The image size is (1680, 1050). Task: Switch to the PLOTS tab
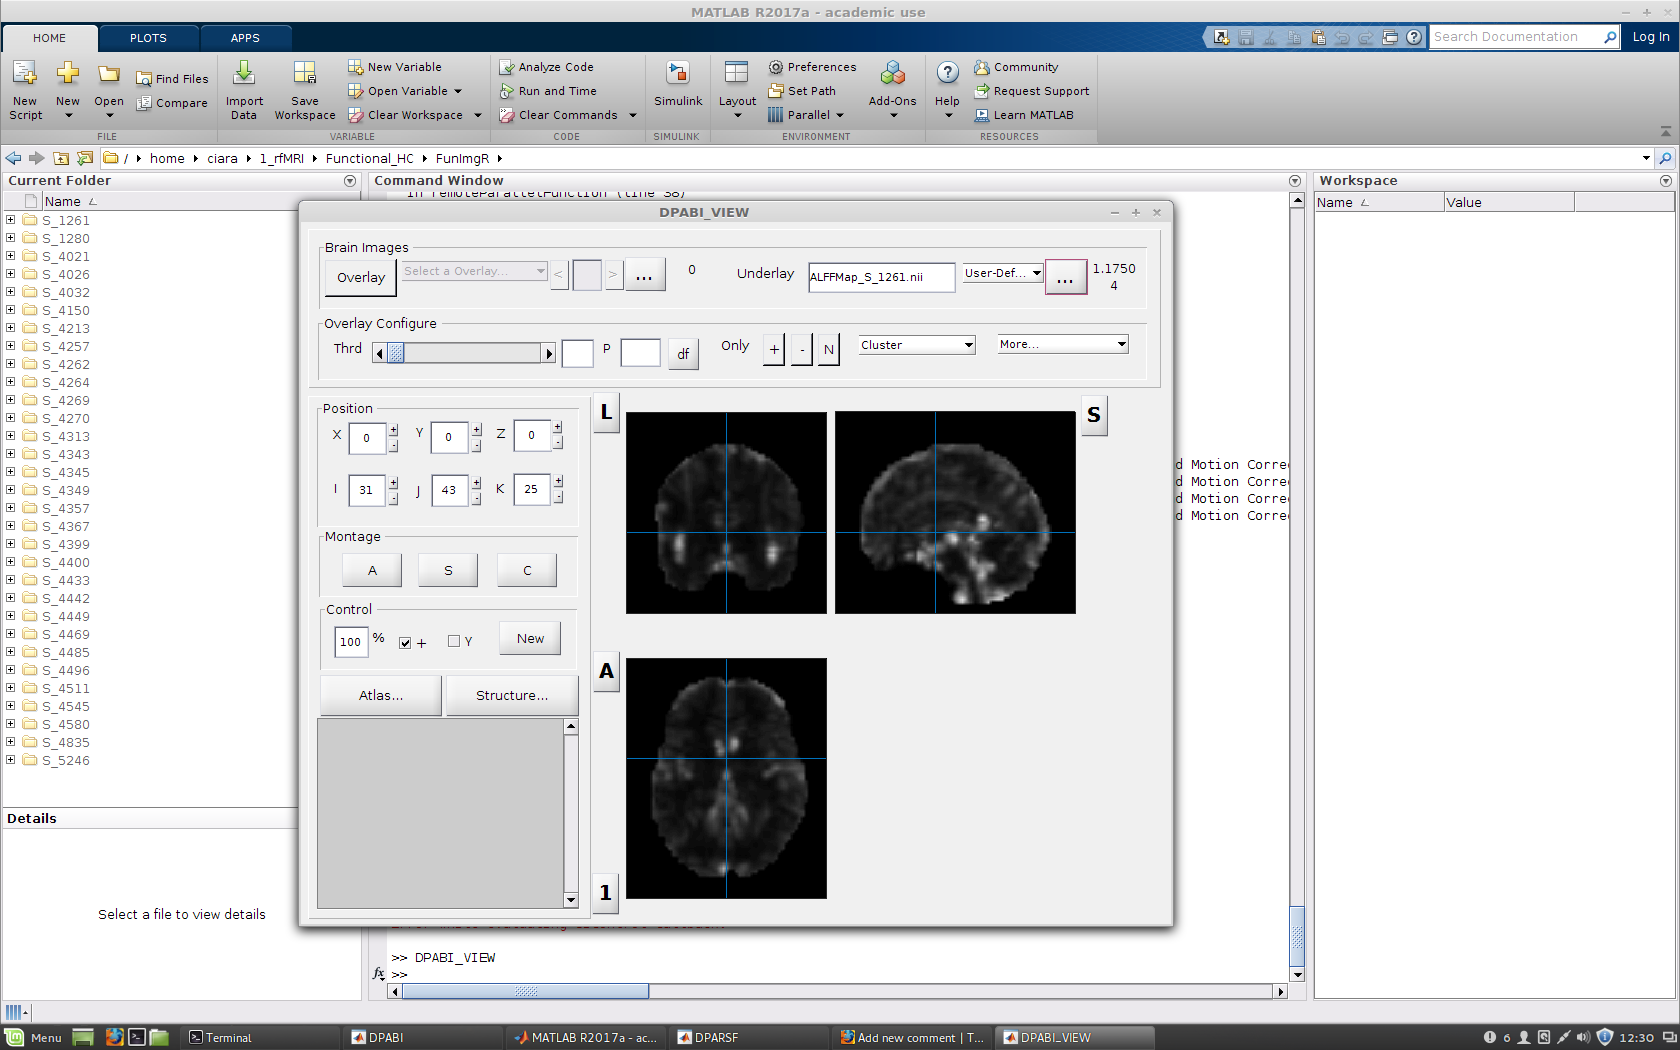pos(148,38)
